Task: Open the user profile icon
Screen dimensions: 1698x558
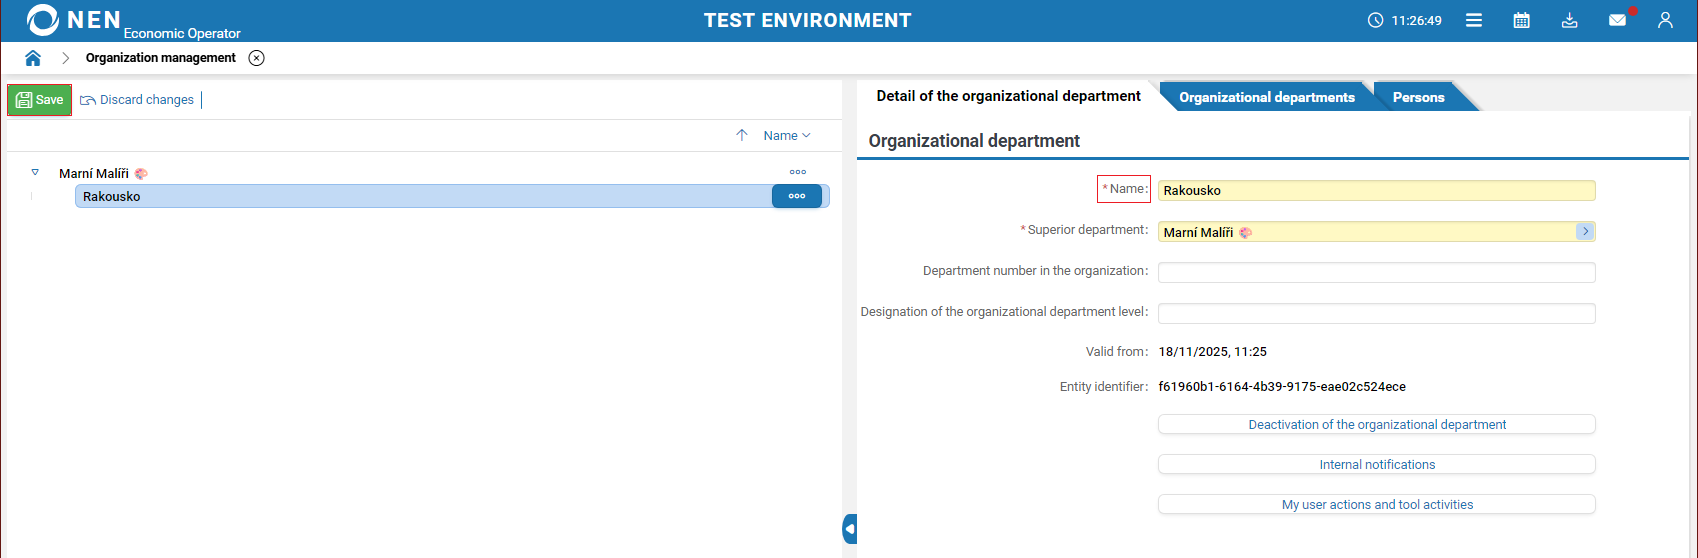Action: (1665, 20)
